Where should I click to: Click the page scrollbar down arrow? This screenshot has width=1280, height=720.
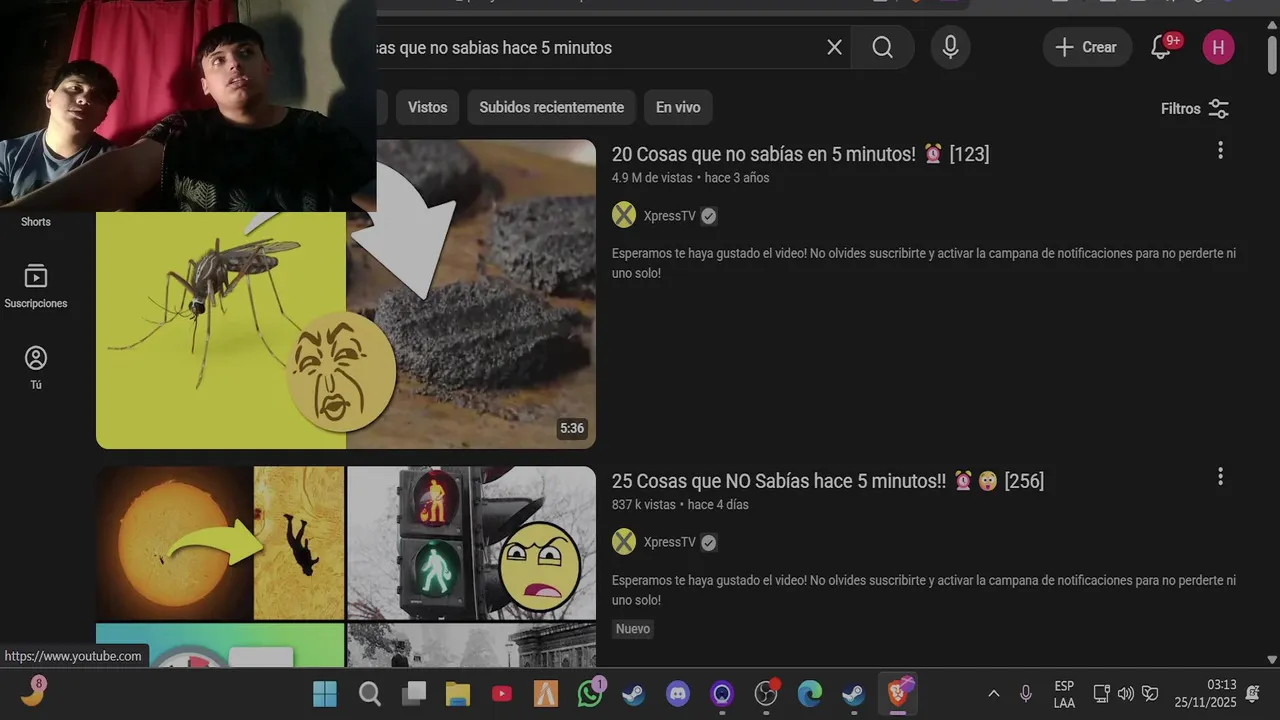click(x=1272, y=660)
